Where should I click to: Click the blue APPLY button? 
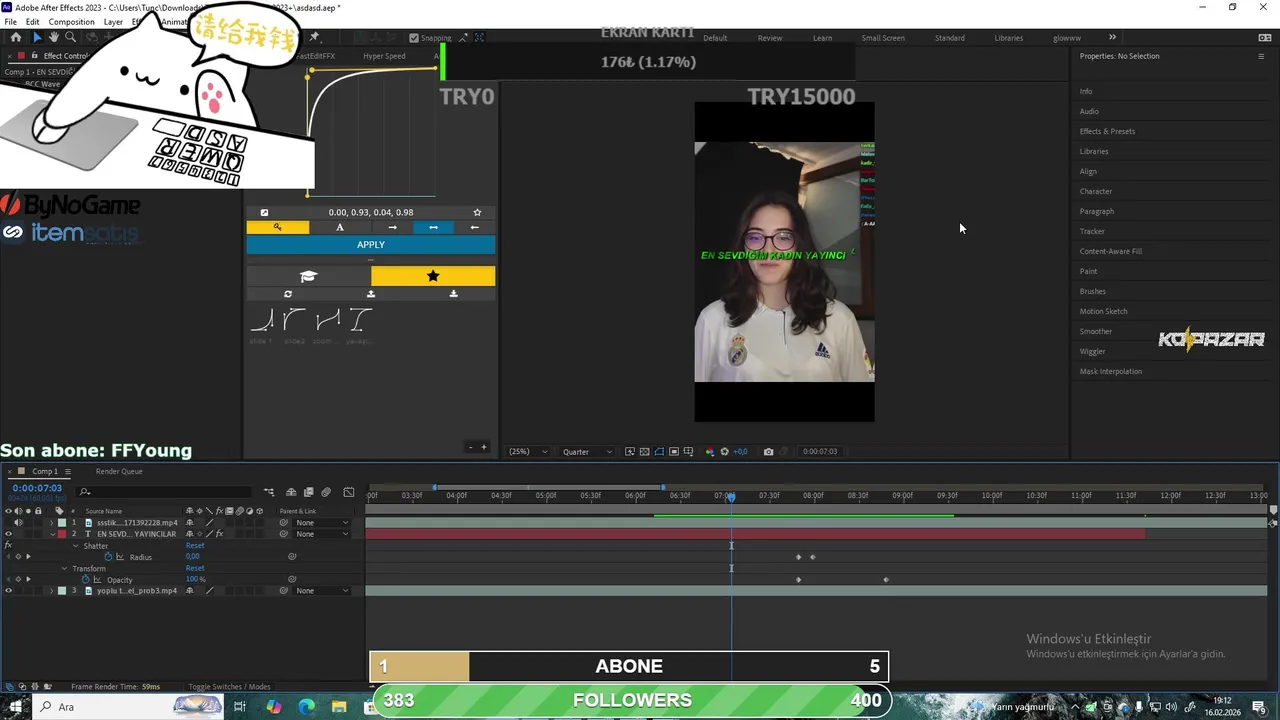click(x=371, y=245)
